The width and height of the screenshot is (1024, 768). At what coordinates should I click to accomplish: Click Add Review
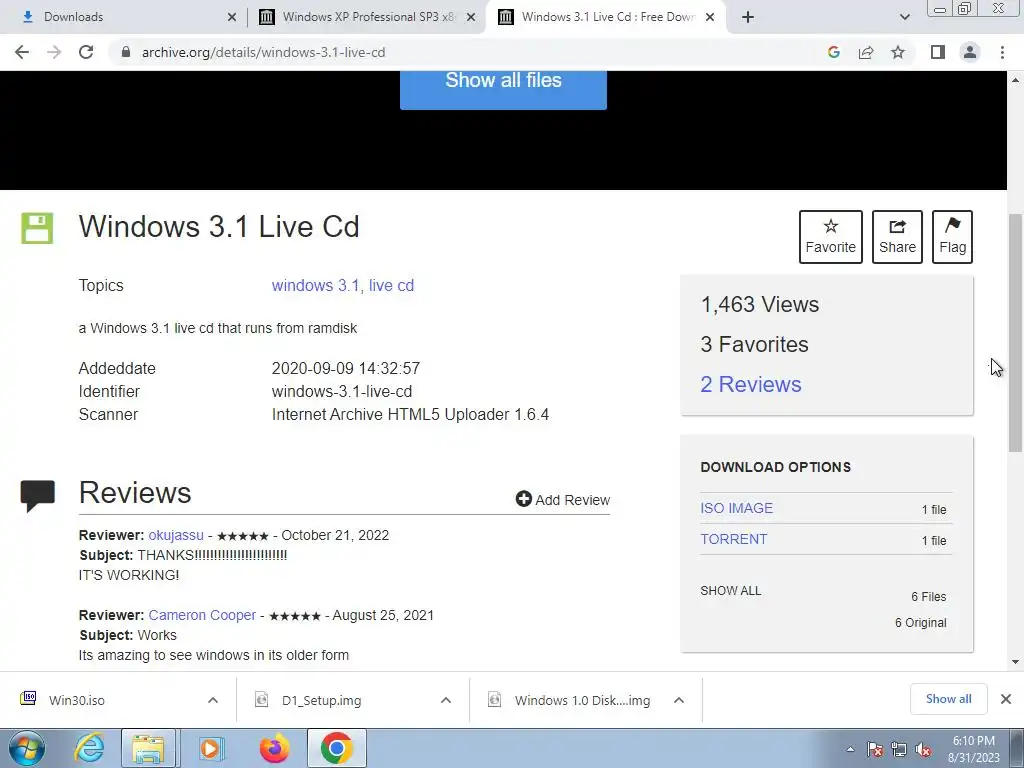point(562,500)
